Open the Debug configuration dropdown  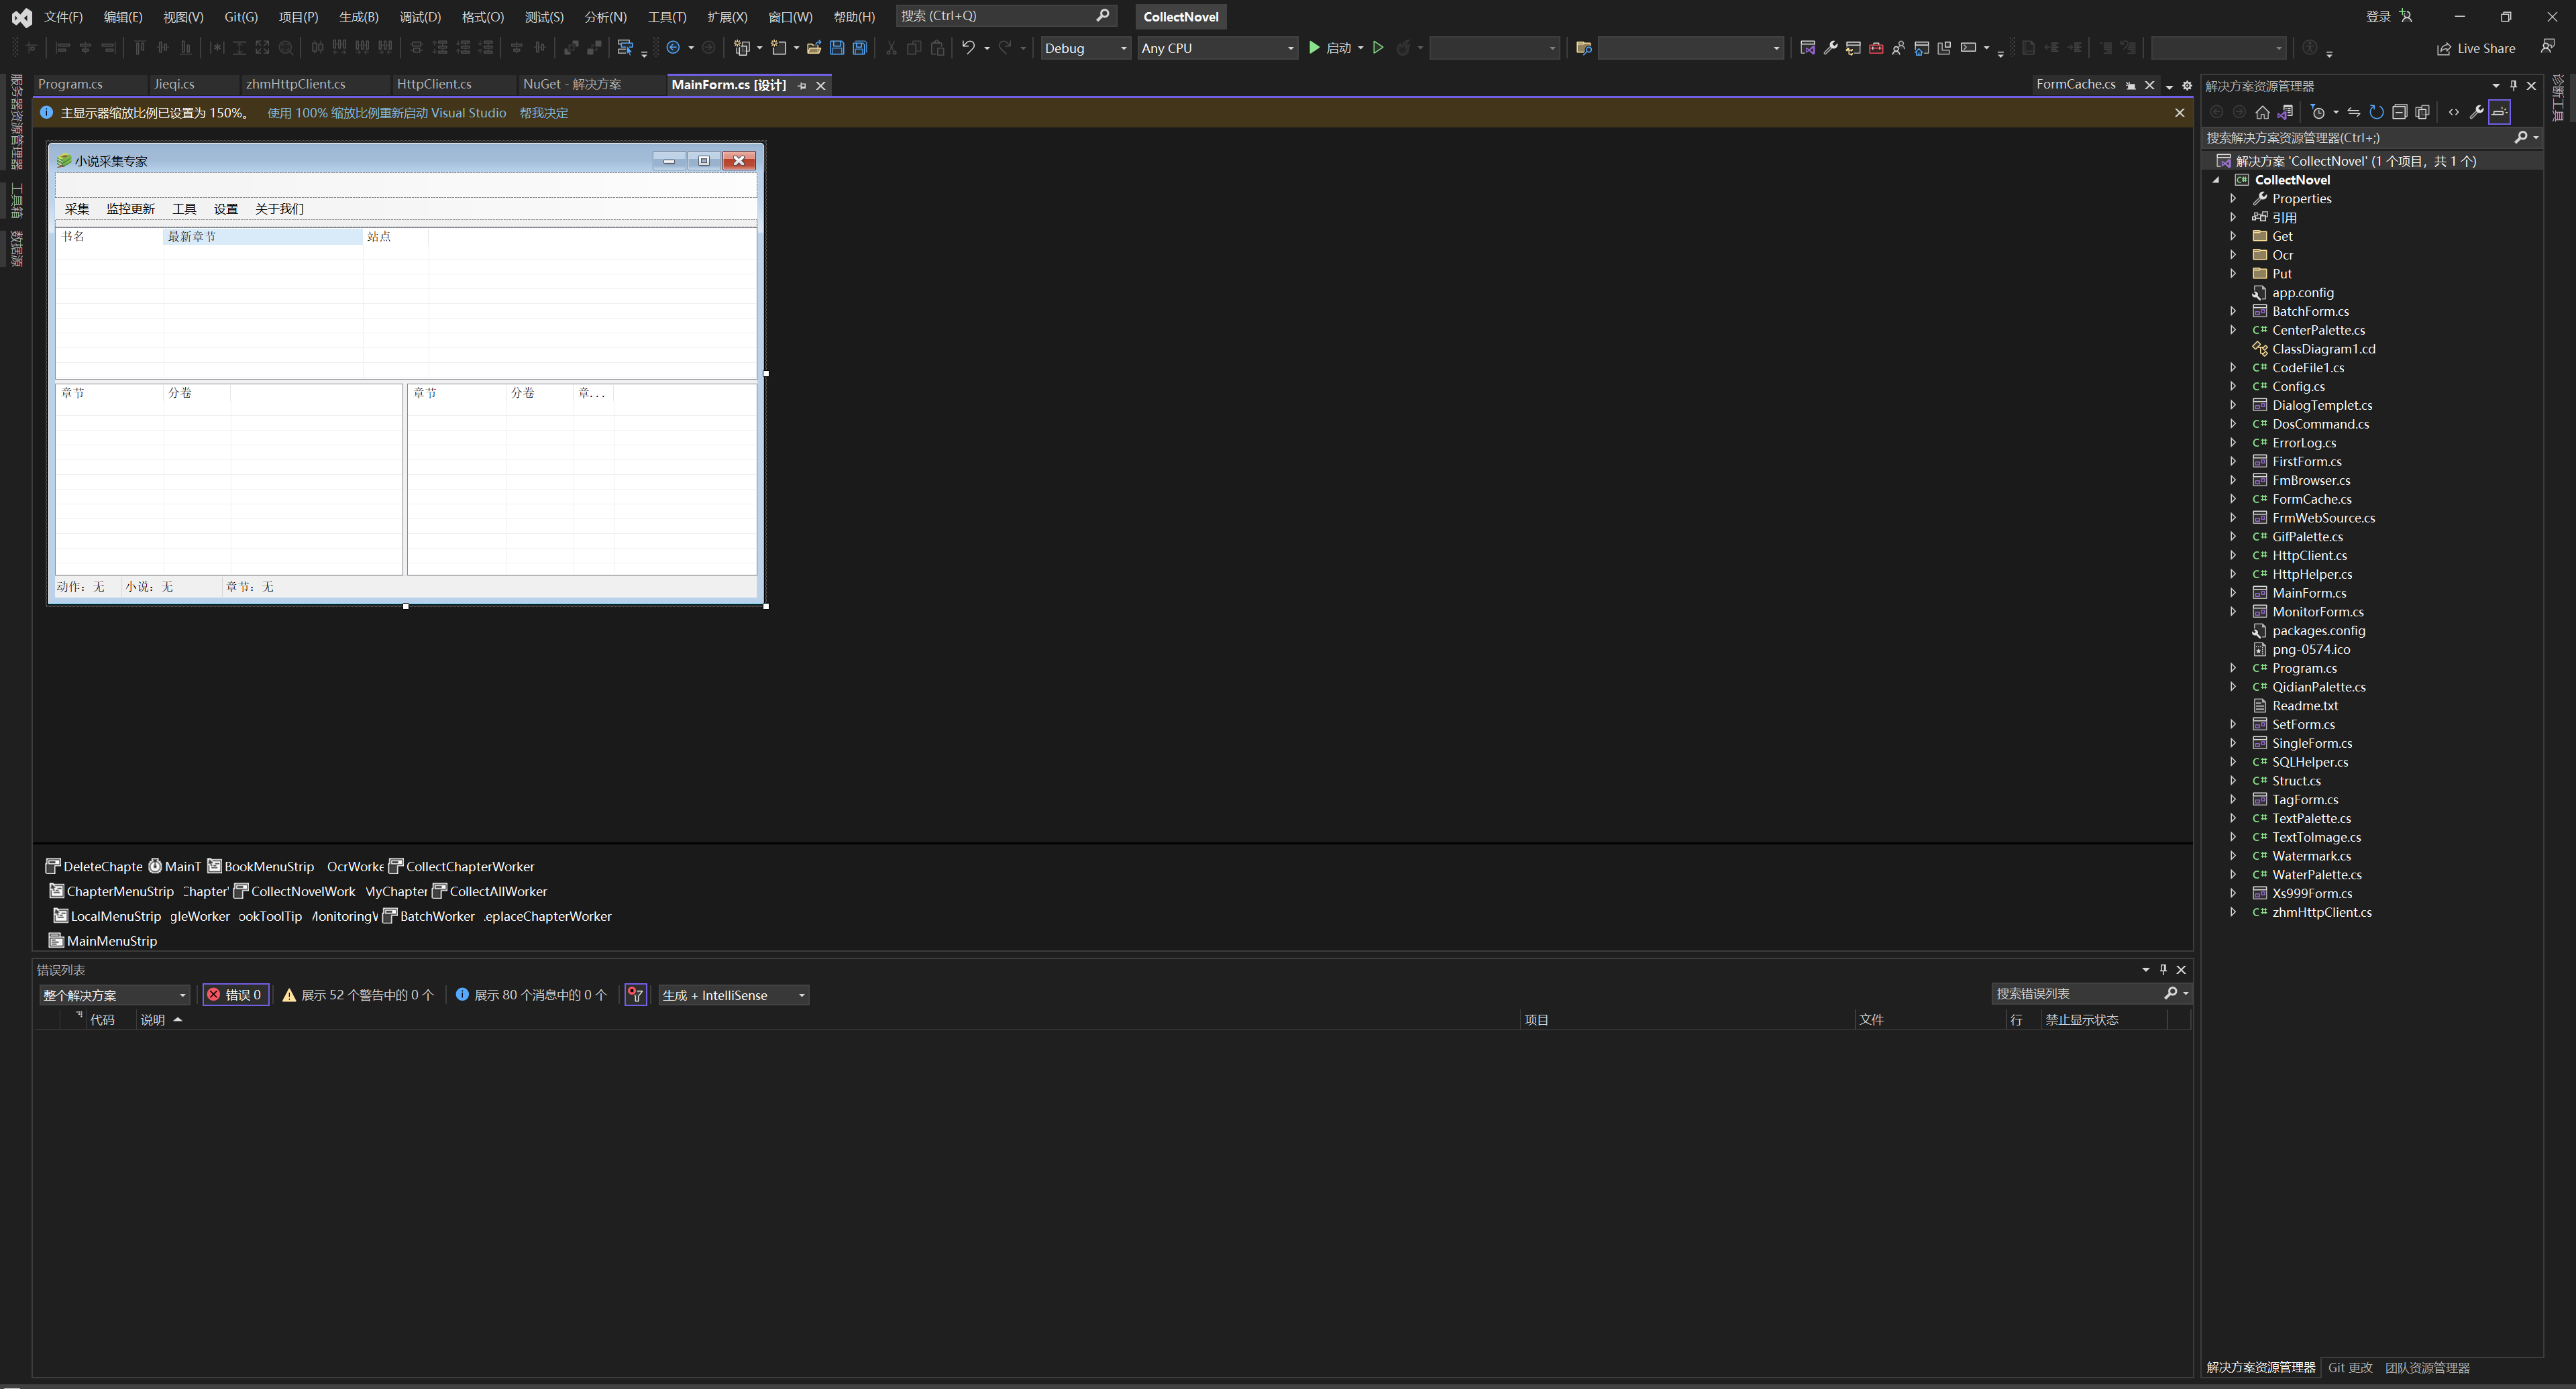[1086, 48]
